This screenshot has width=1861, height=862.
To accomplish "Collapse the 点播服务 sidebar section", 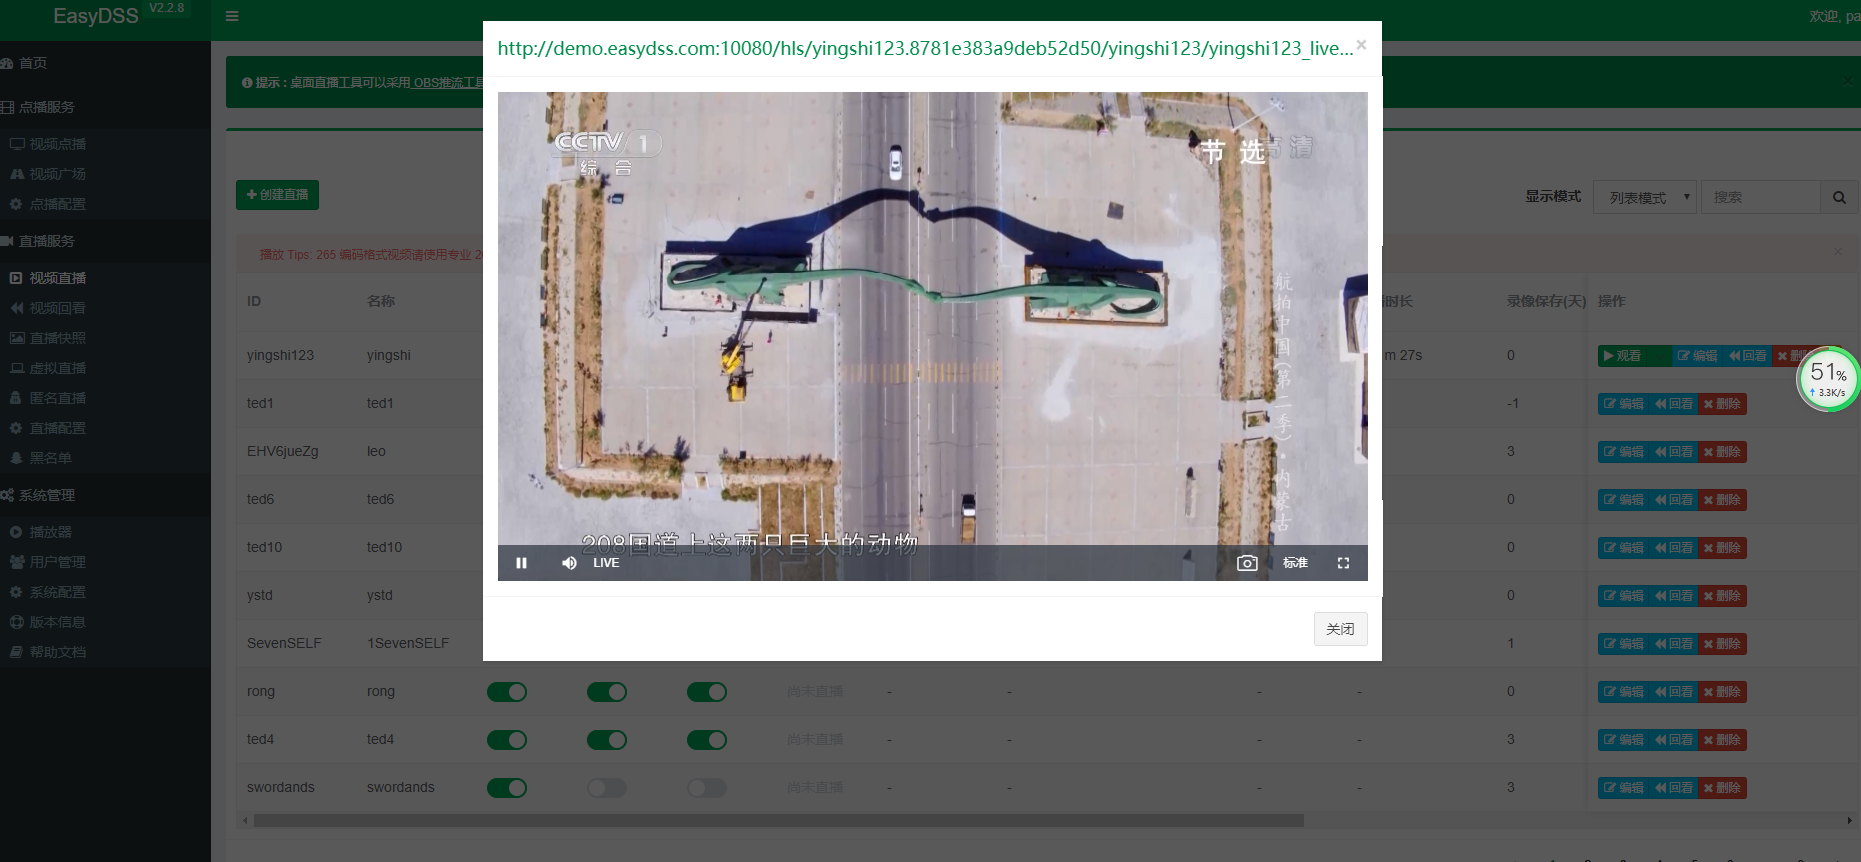I will coord(46,107).
